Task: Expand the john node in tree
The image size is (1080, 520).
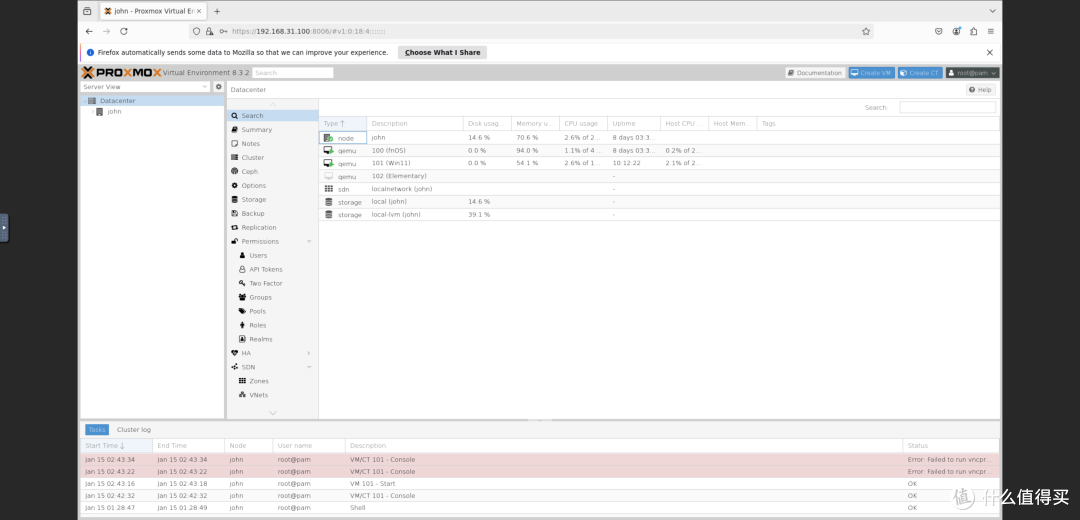Action: 92,112
